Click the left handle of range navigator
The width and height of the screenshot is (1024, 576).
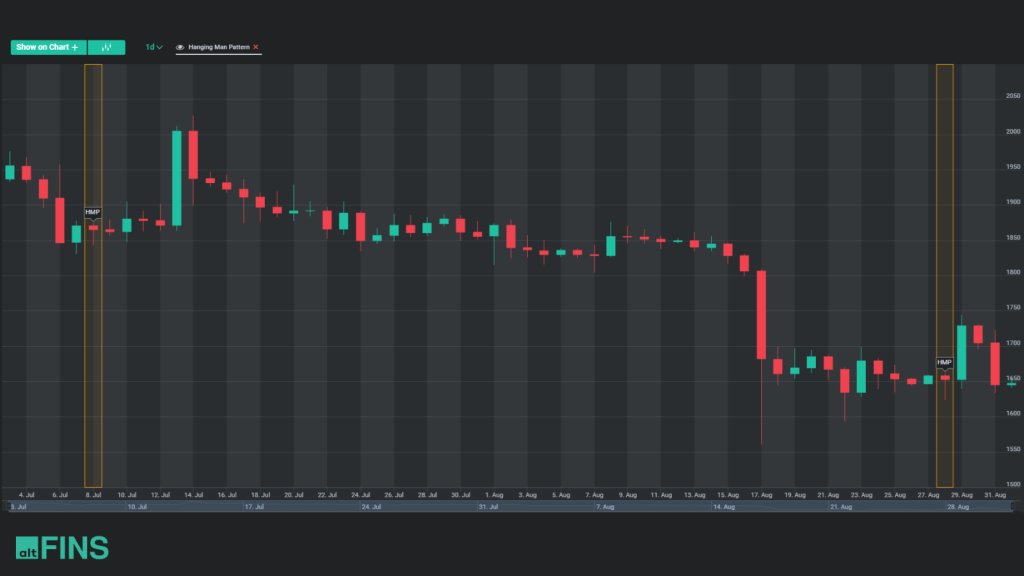tap(8, 506)
